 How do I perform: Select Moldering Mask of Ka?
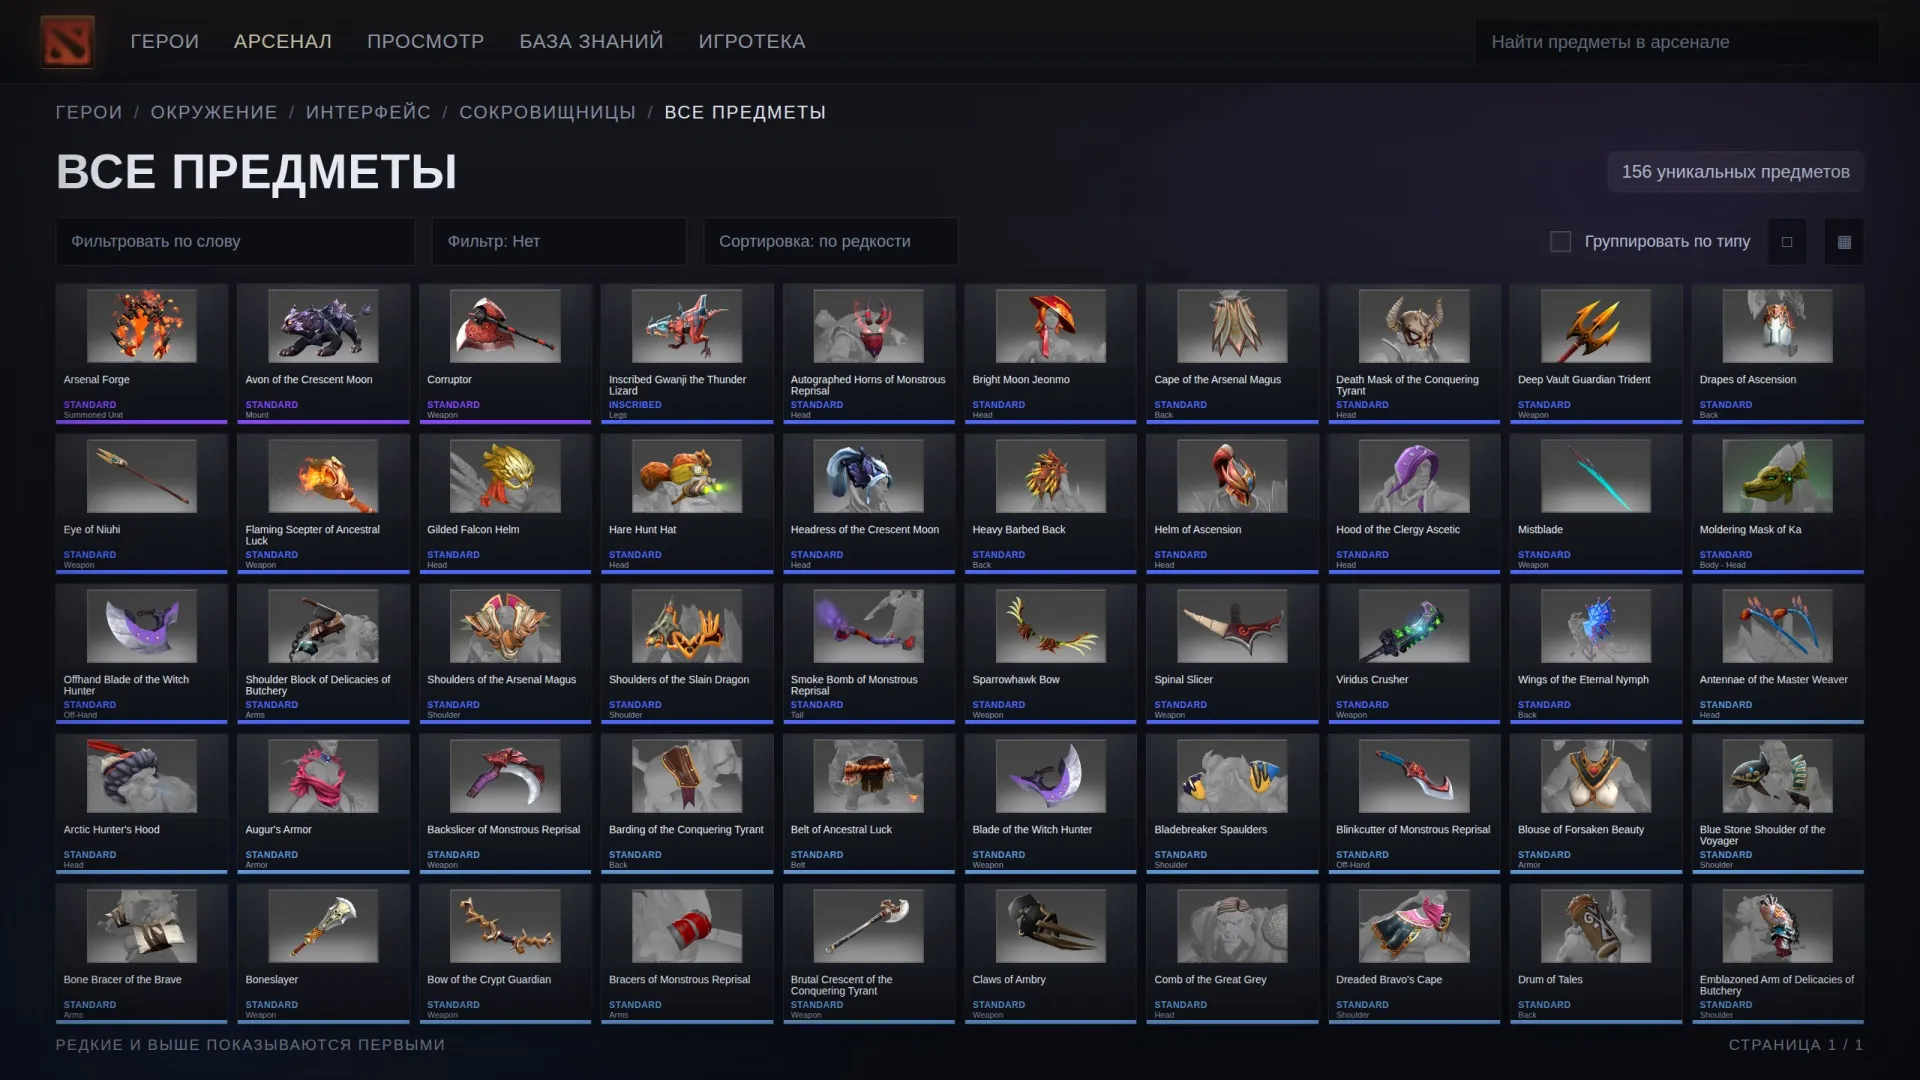tap(1778, 503)
